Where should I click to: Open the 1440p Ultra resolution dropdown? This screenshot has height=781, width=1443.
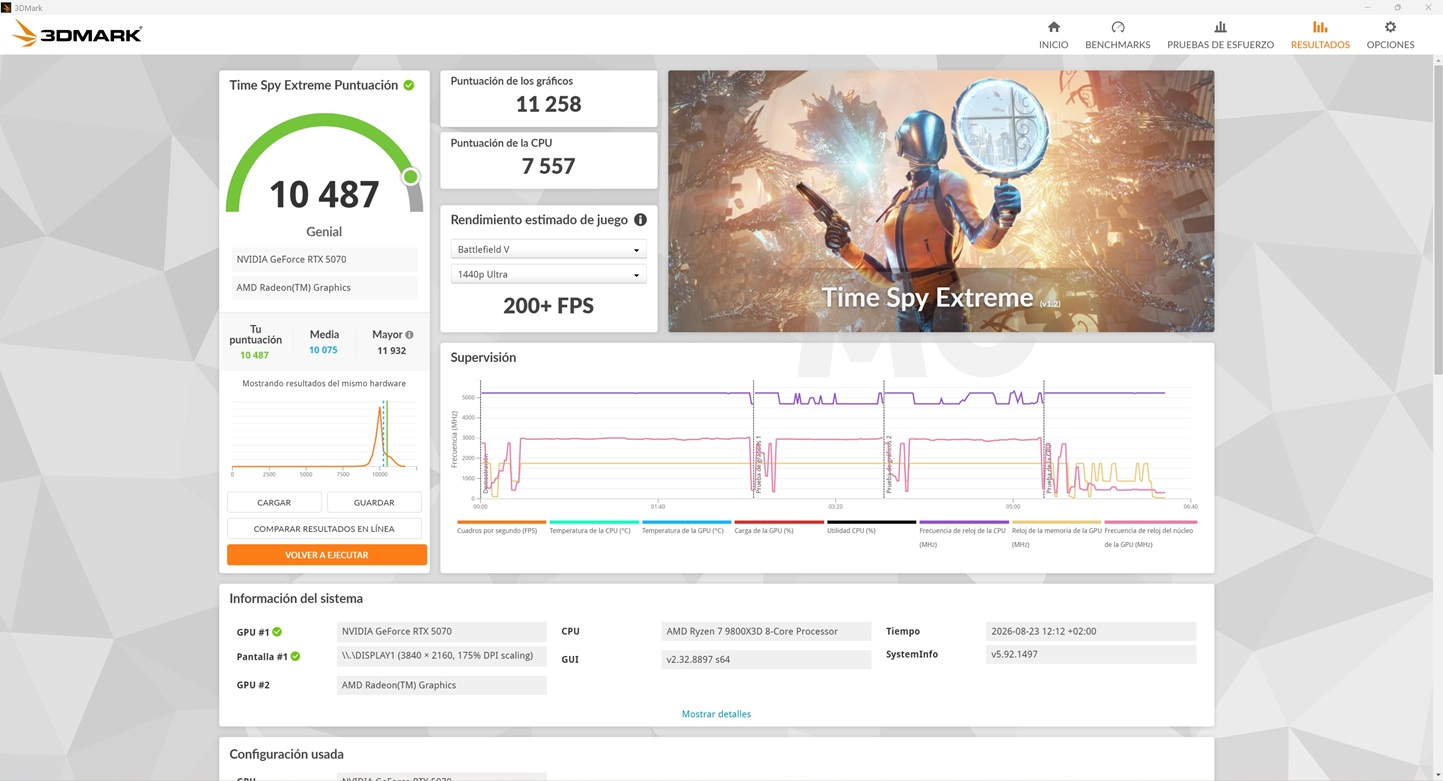tap(548, 274)
